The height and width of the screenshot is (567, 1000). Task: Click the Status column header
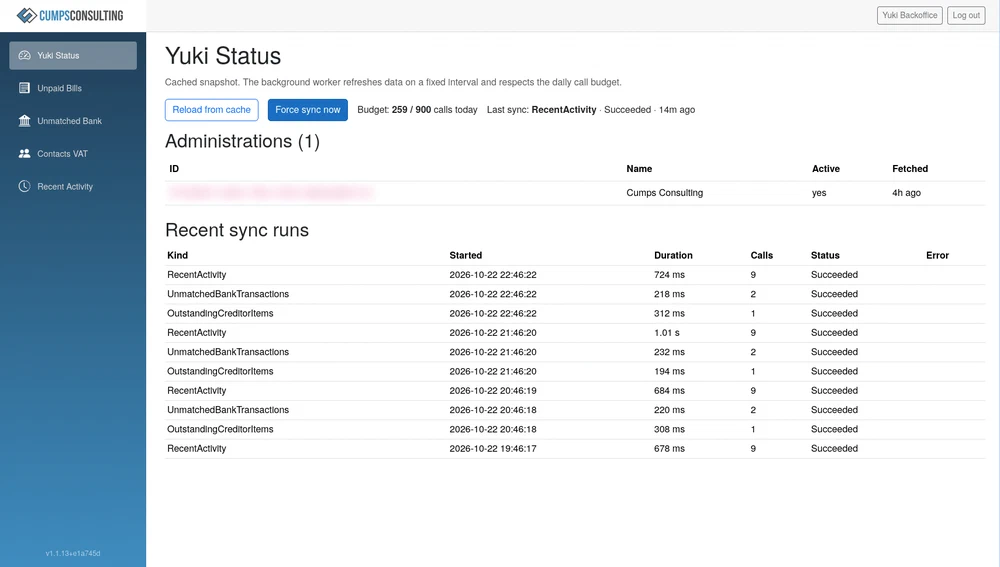825,255
